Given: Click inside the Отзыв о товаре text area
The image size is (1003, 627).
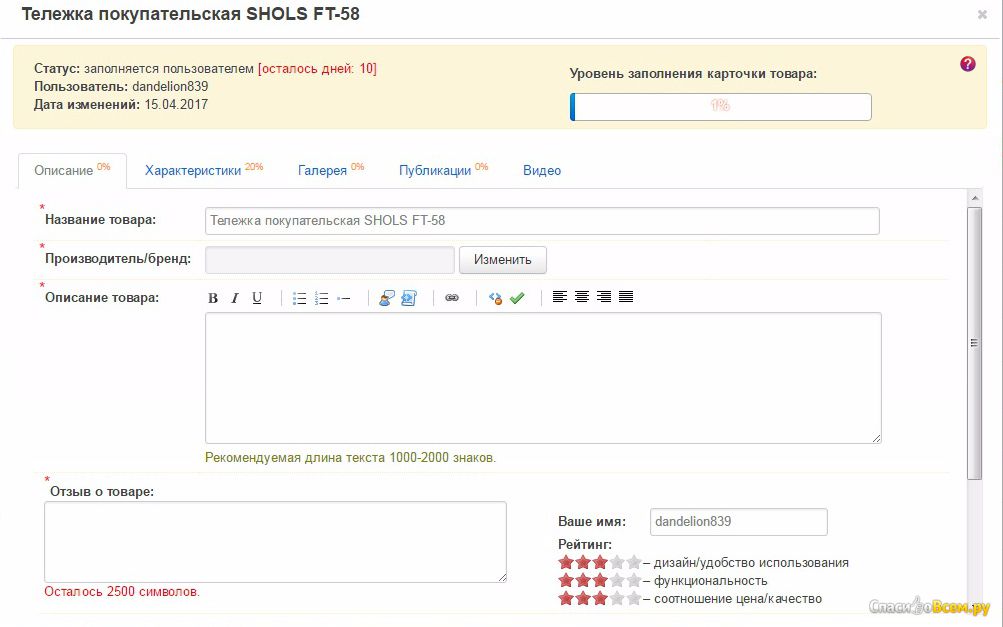Looking at the screenshot, I should click(276, 542).
